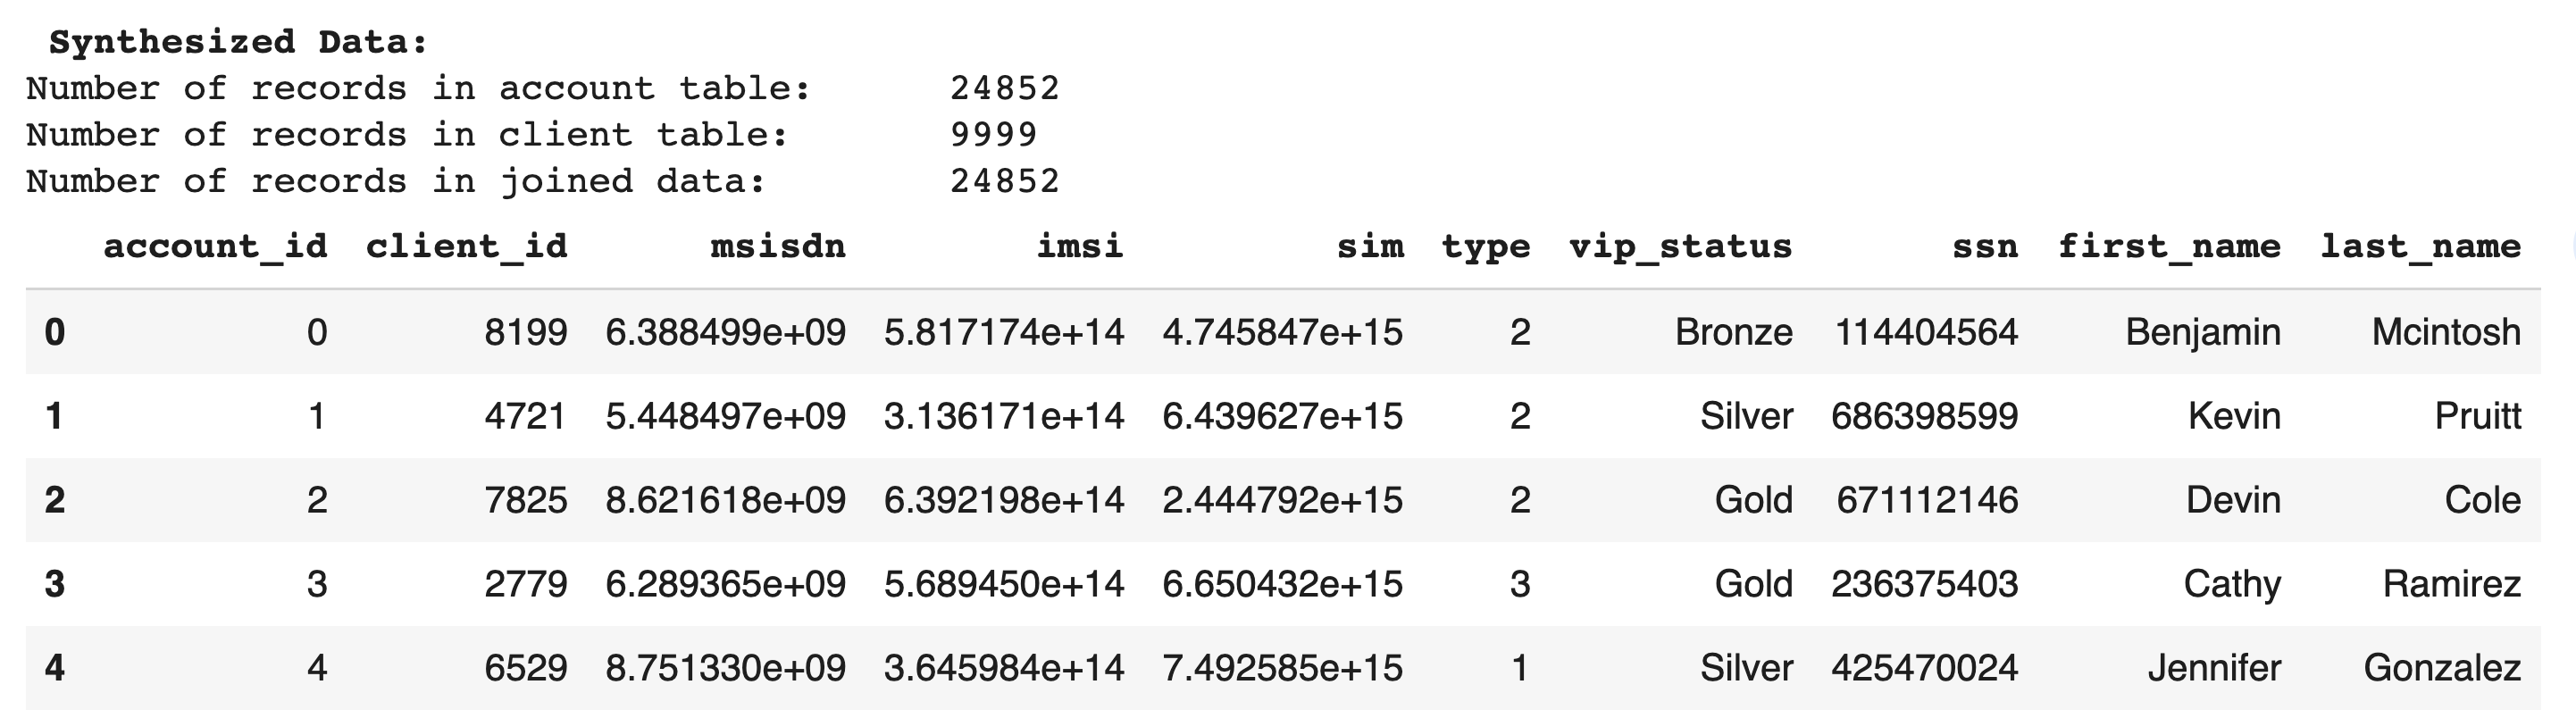The image size is (2576, 718).
Task: Select the last name Gonzalez cell
Action: [2441, 668]
